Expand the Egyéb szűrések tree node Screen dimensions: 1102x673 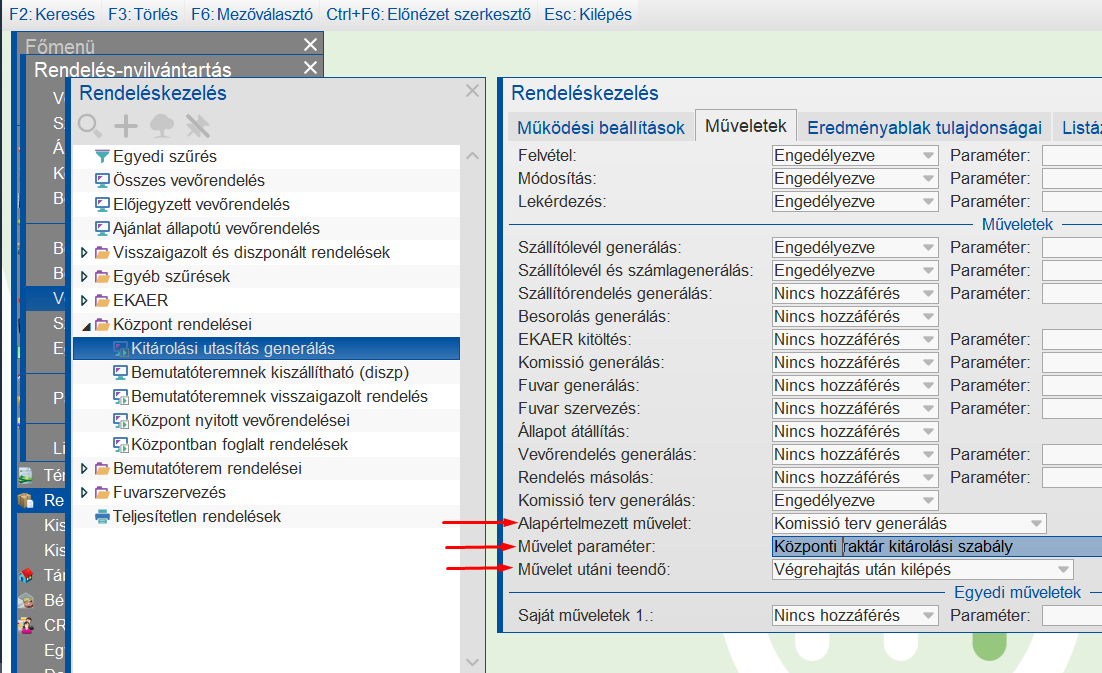click(x=84, y=276)
